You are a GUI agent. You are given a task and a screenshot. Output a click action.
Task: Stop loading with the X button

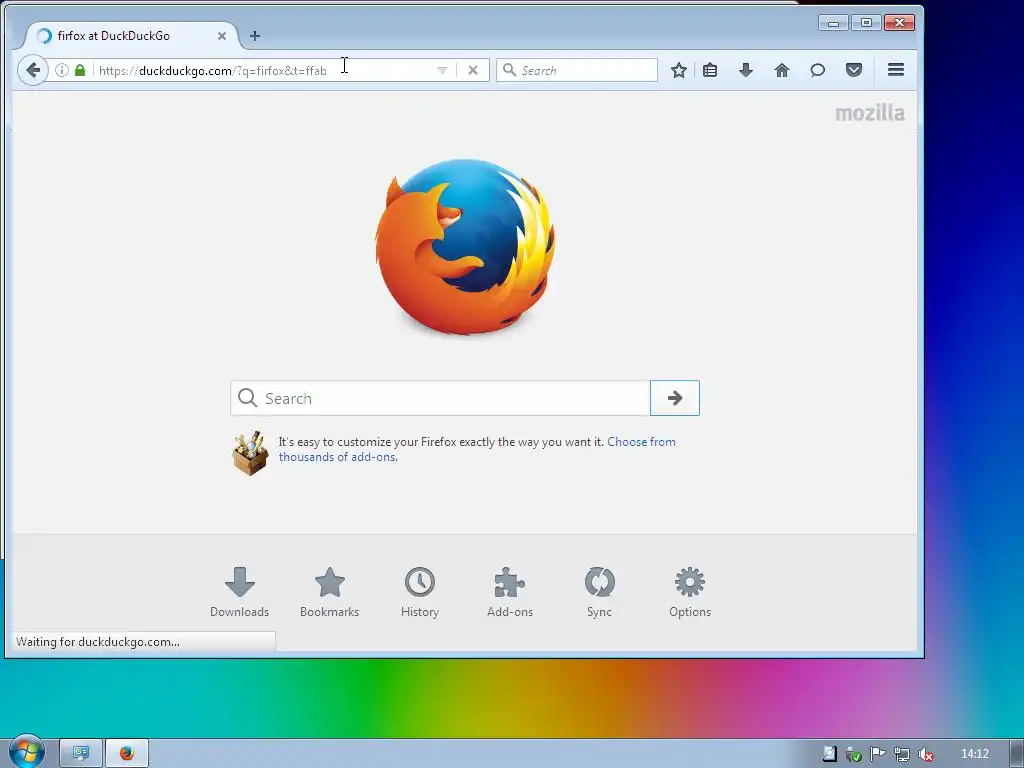point(473,70)
